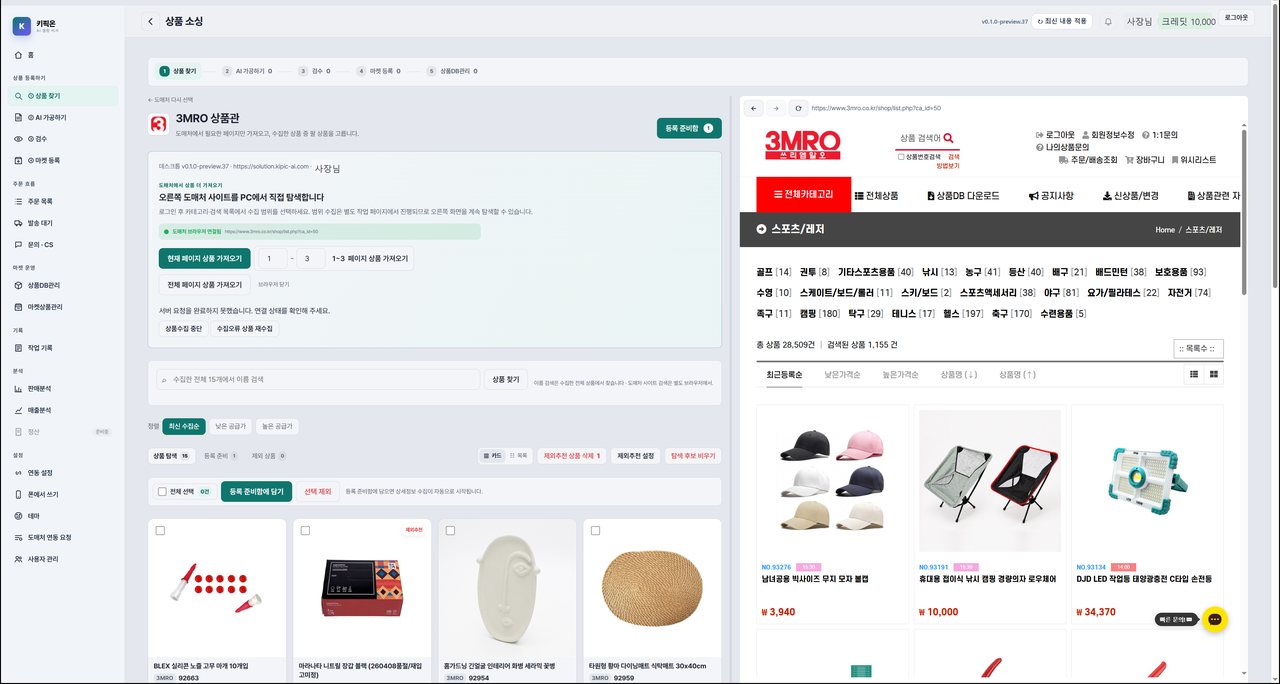Switch to the 등록 준비 tab
Screen dimensions: 1280x684
221,456
